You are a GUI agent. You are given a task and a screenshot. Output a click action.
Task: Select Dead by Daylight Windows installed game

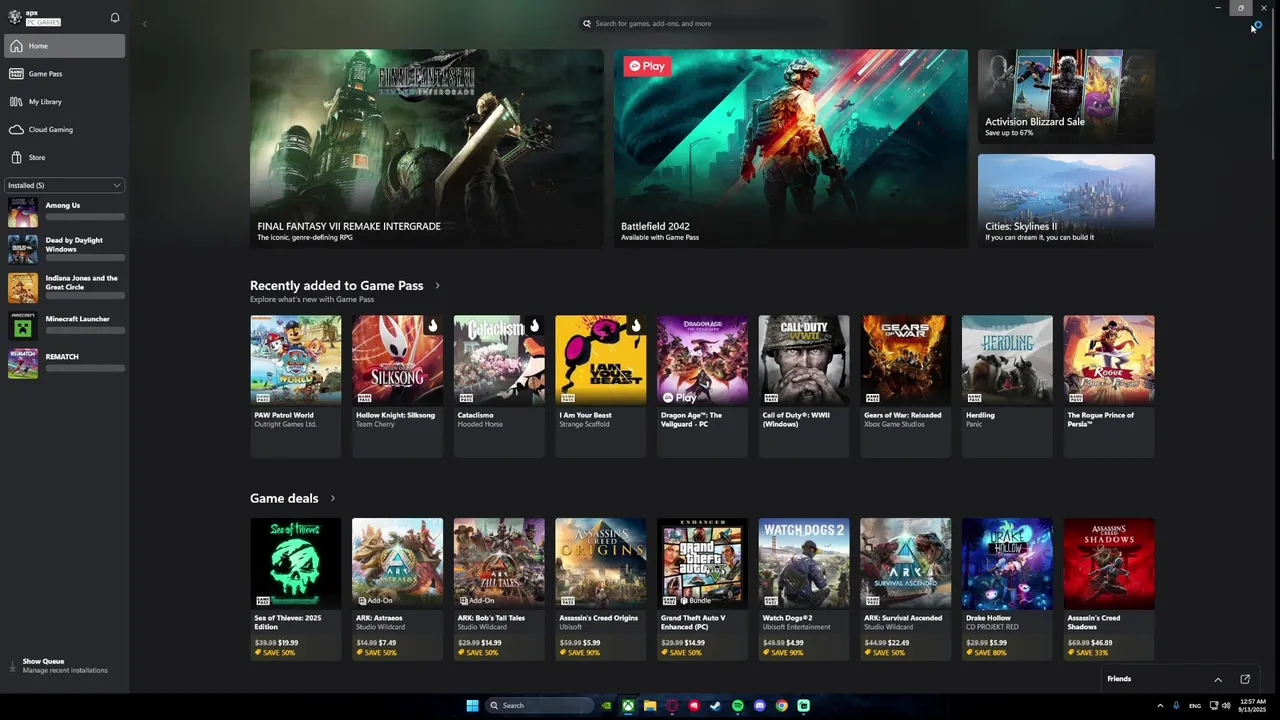tap(65, 249)
